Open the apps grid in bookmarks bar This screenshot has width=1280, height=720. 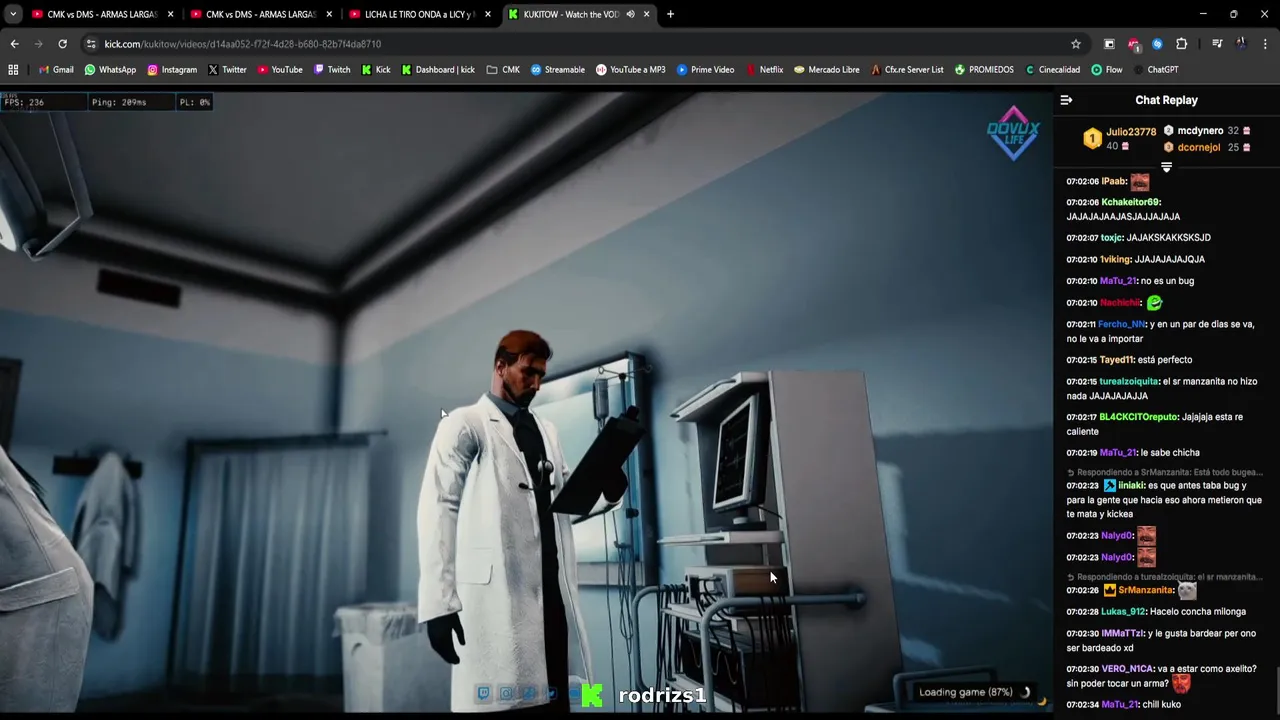tap(13, 70)
